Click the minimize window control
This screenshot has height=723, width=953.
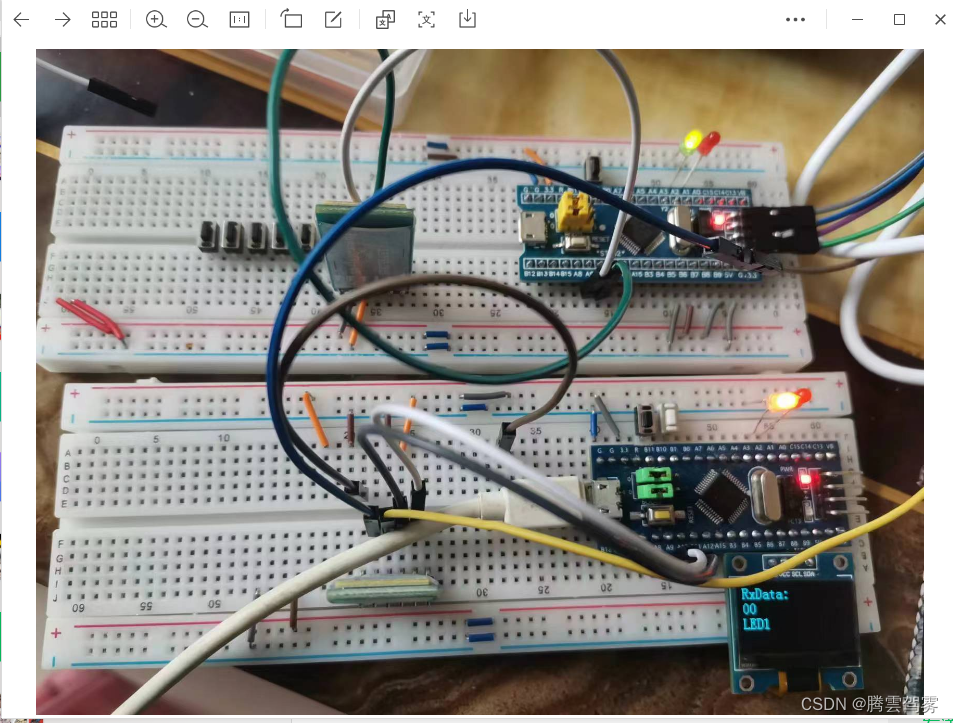(857, 18)
